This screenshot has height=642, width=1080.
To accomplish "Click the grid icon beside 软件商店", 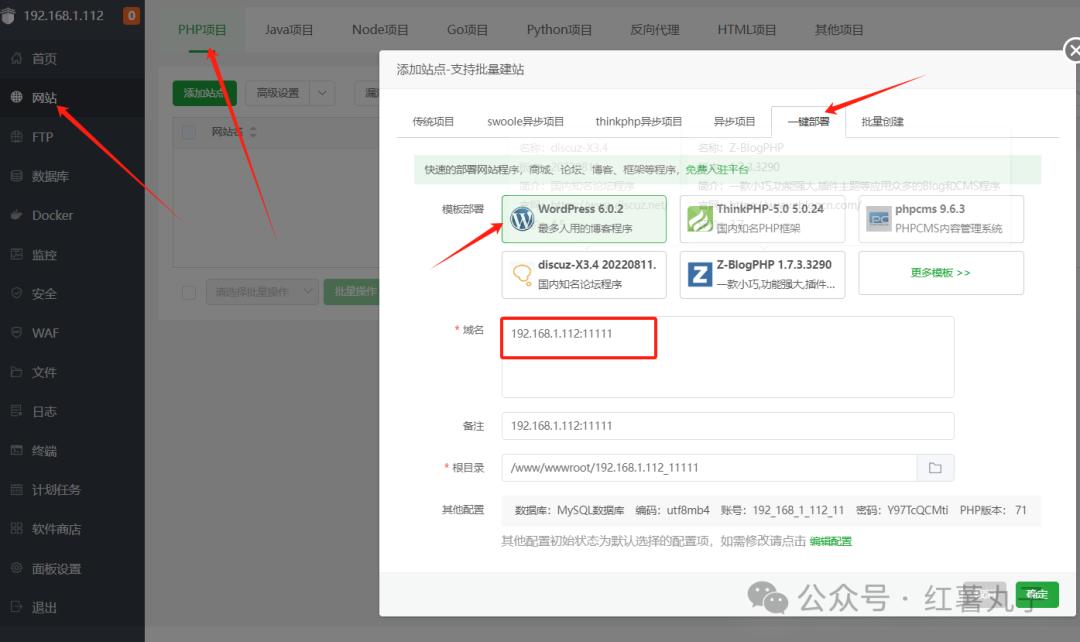I will 17,528.
